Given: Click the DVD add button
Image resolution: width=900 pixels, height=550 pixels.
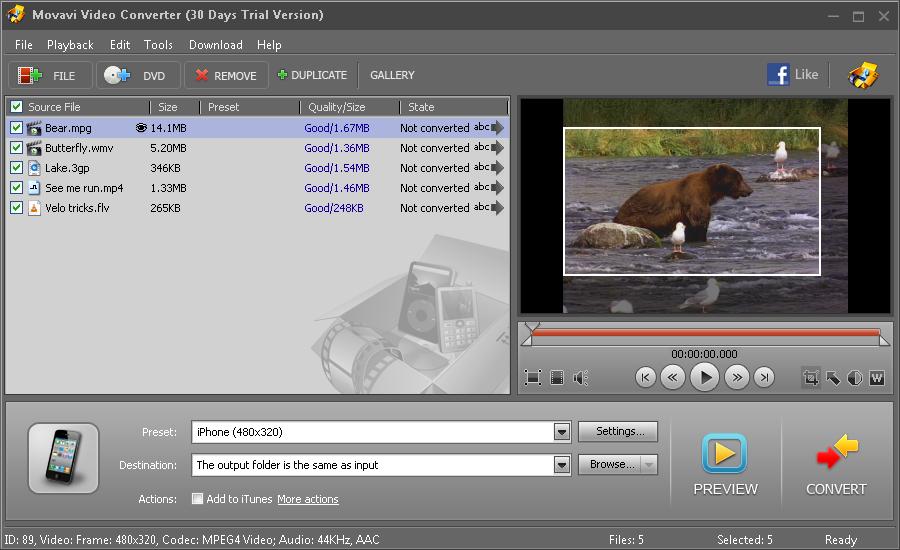Looking at the screenshot, I should point(138,75).
